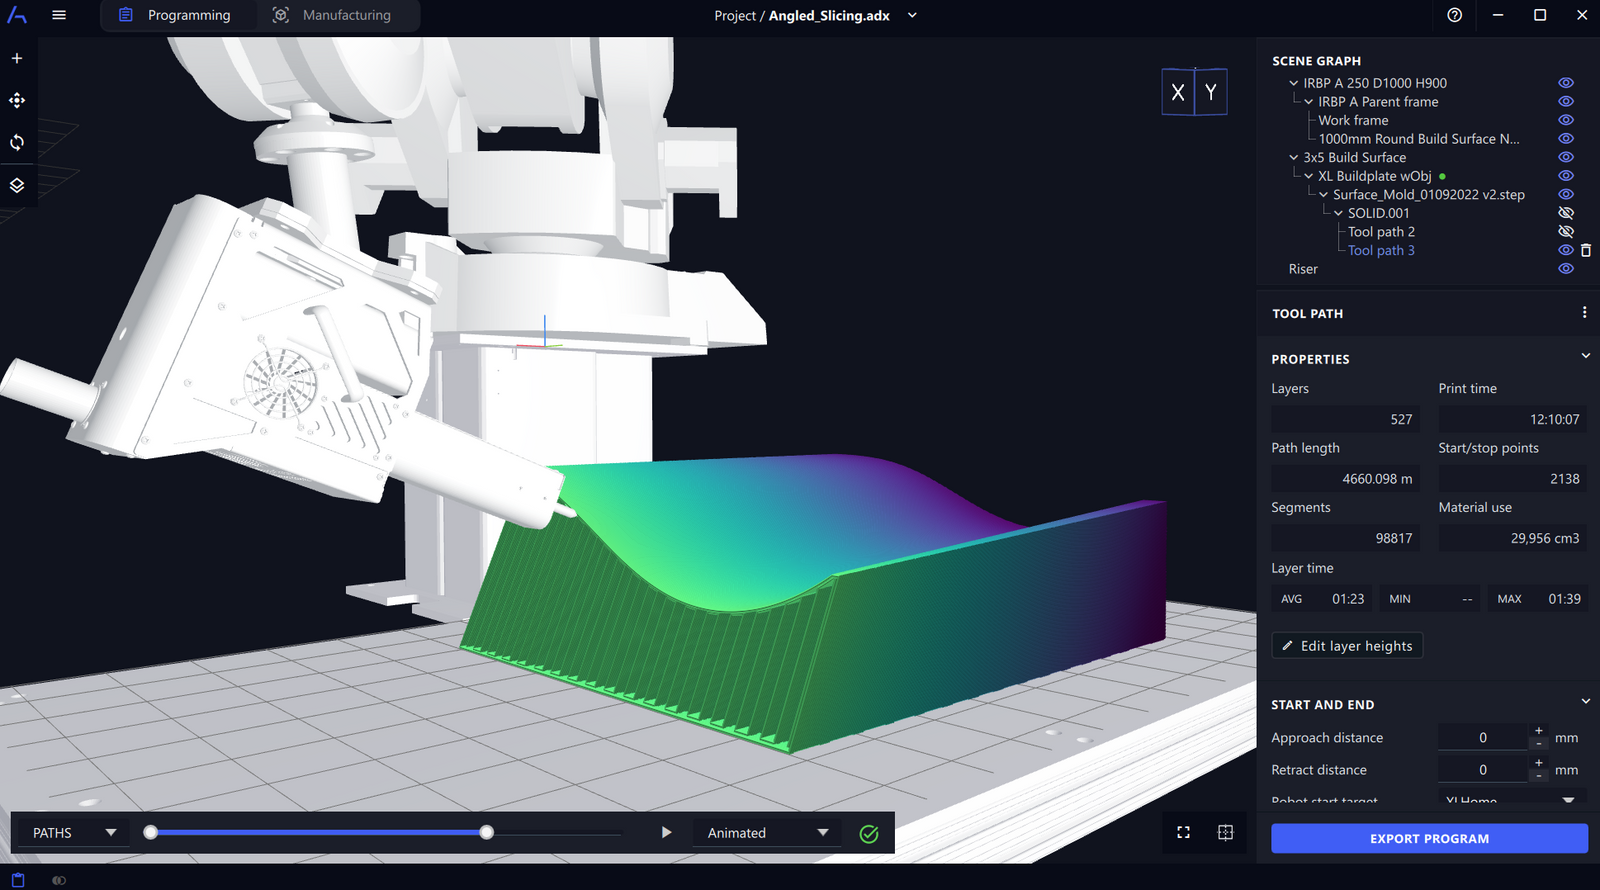
Task: Open the hamburger menu
Action: [59, 15]
